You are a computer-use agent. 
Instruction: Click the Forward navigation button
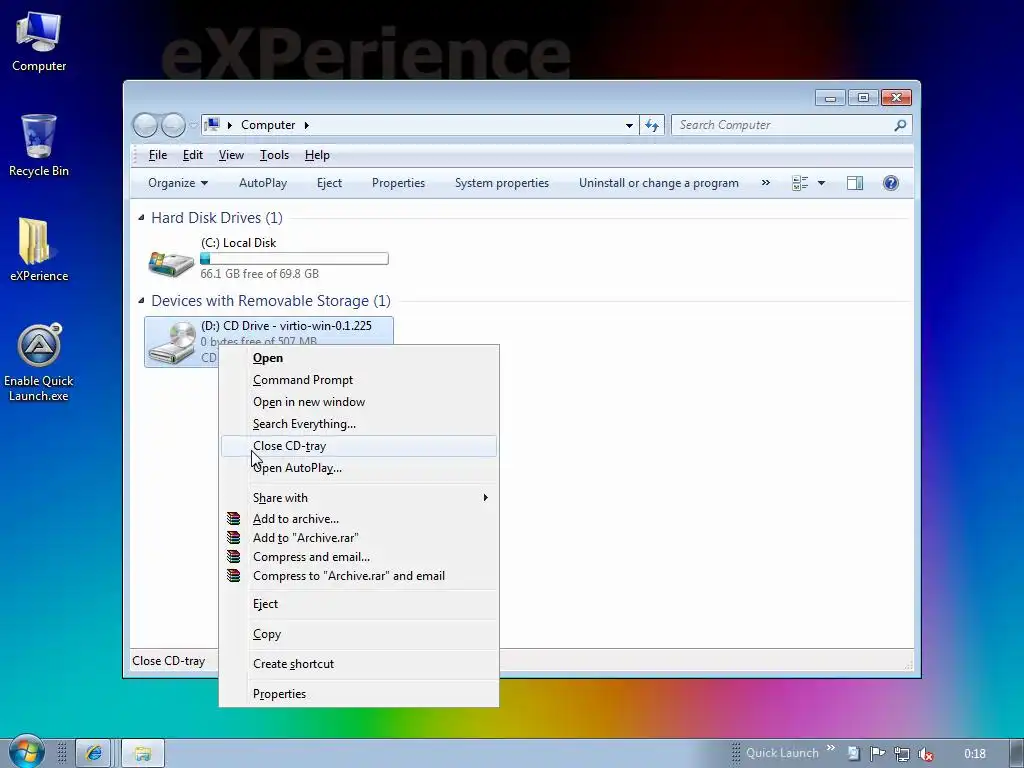[x=173, y=125]
